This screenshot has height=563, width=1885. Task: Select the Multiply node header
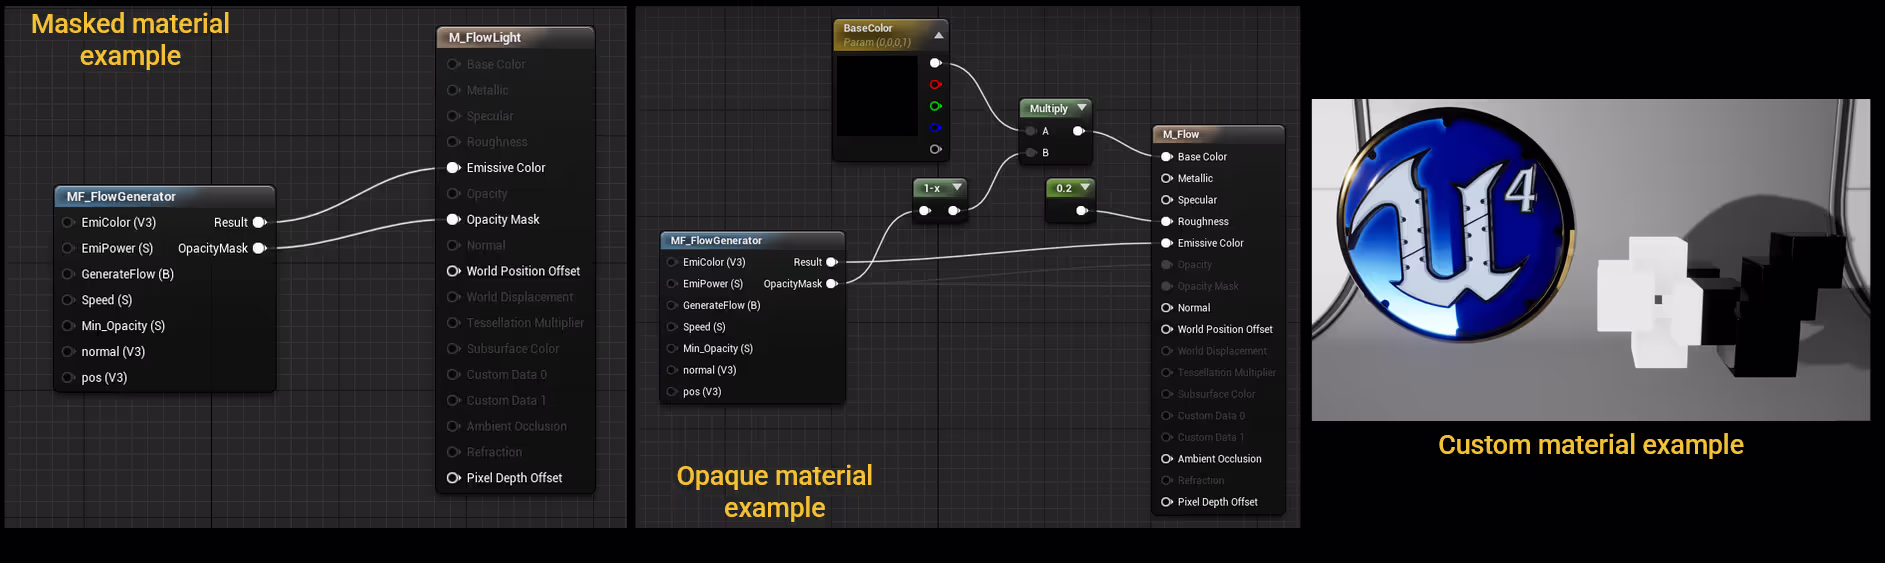pyautogui.click(x=1056, y=108)
